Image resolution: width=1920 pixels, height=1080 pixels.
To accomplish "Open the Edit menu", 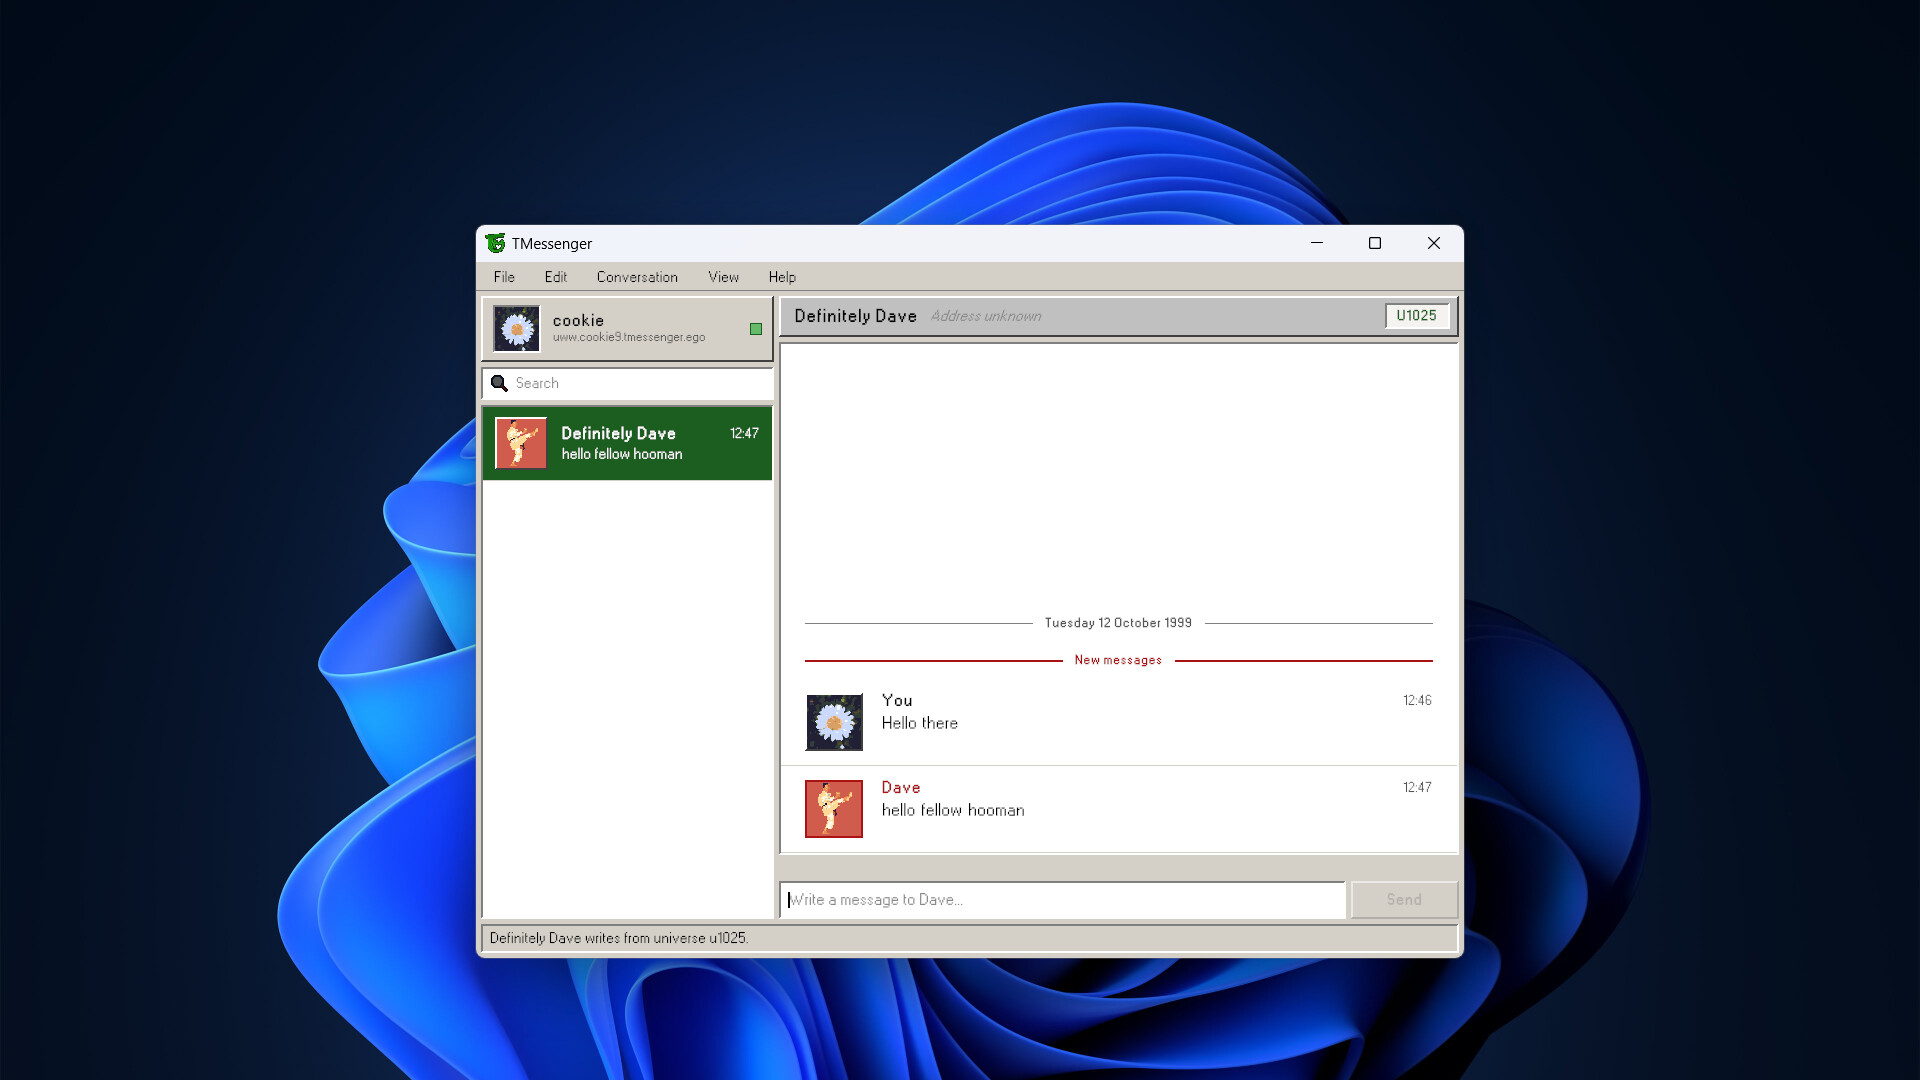I will click(x=556, y=277).
